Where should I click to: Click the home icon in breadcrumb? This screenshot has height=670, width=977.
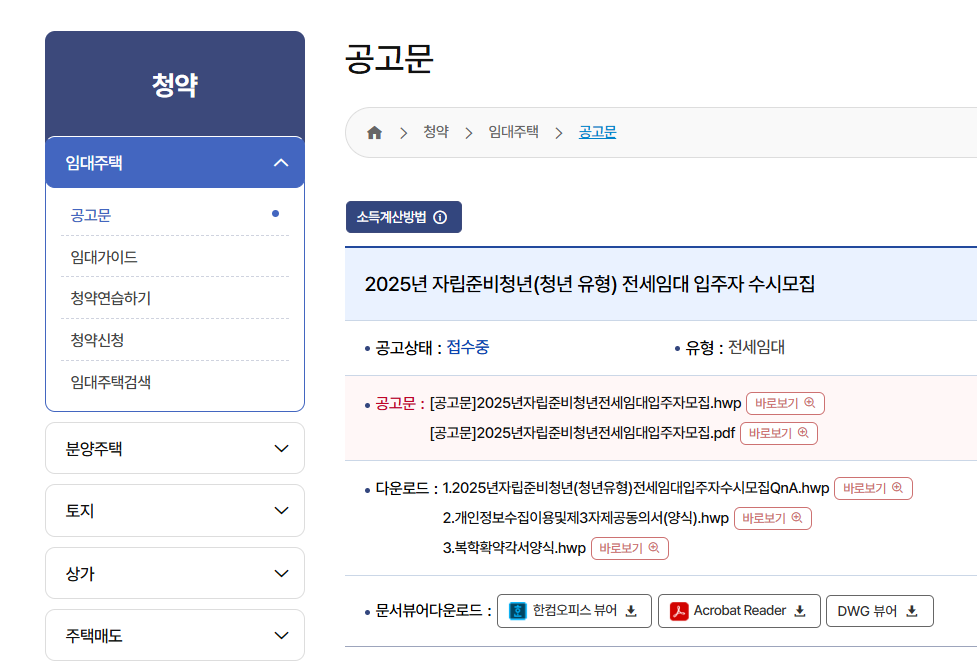pyautogui.click(x=374, y=132)
